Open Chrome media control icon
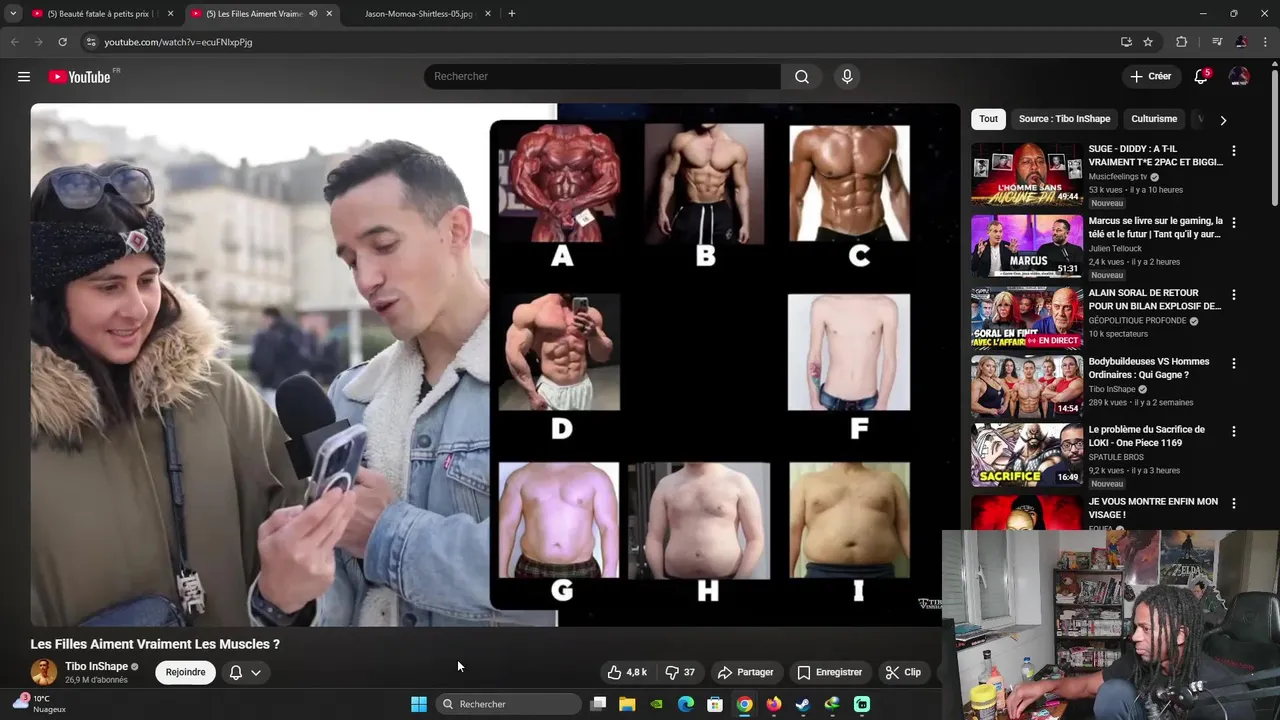 pos(1217,42)
